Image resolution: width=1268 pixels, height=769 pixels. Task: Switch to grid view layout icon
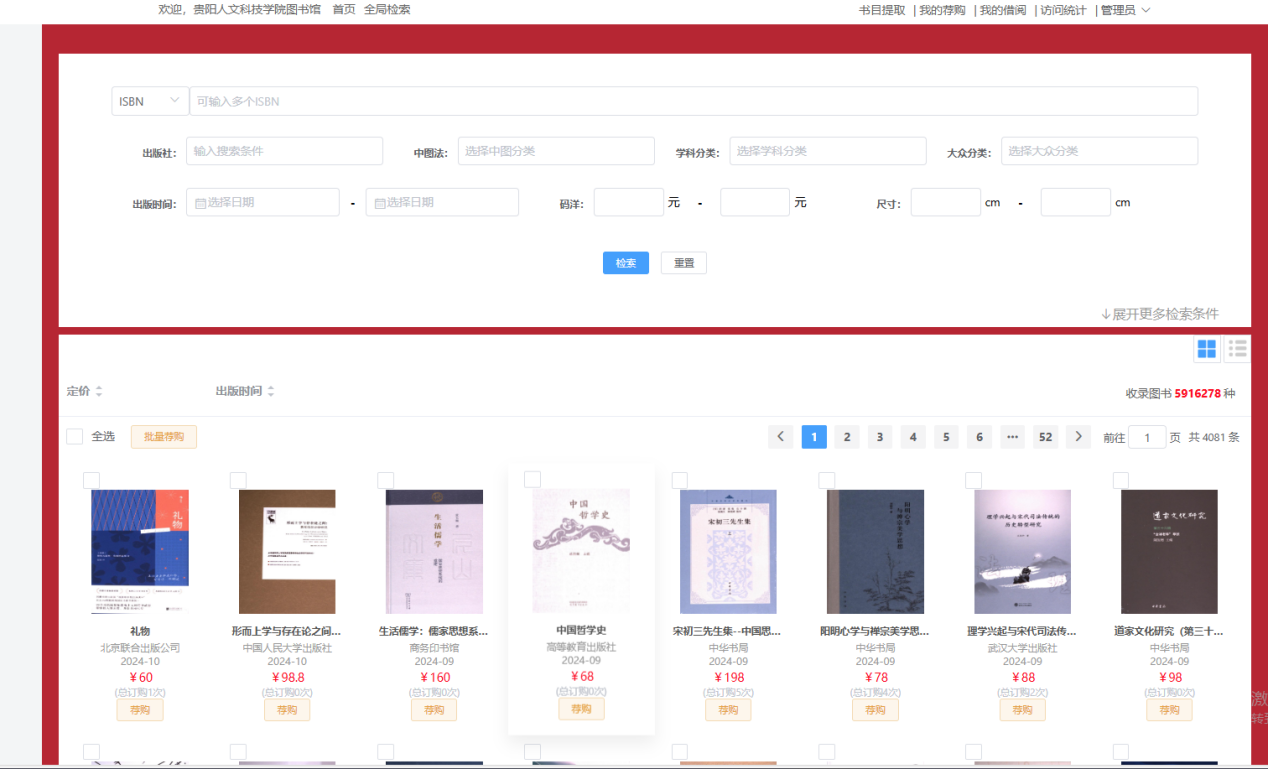[x=1207, y=349]
